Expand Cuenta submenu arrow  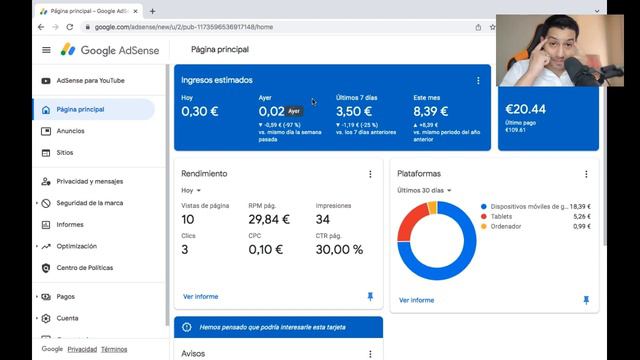click(37, 318)
